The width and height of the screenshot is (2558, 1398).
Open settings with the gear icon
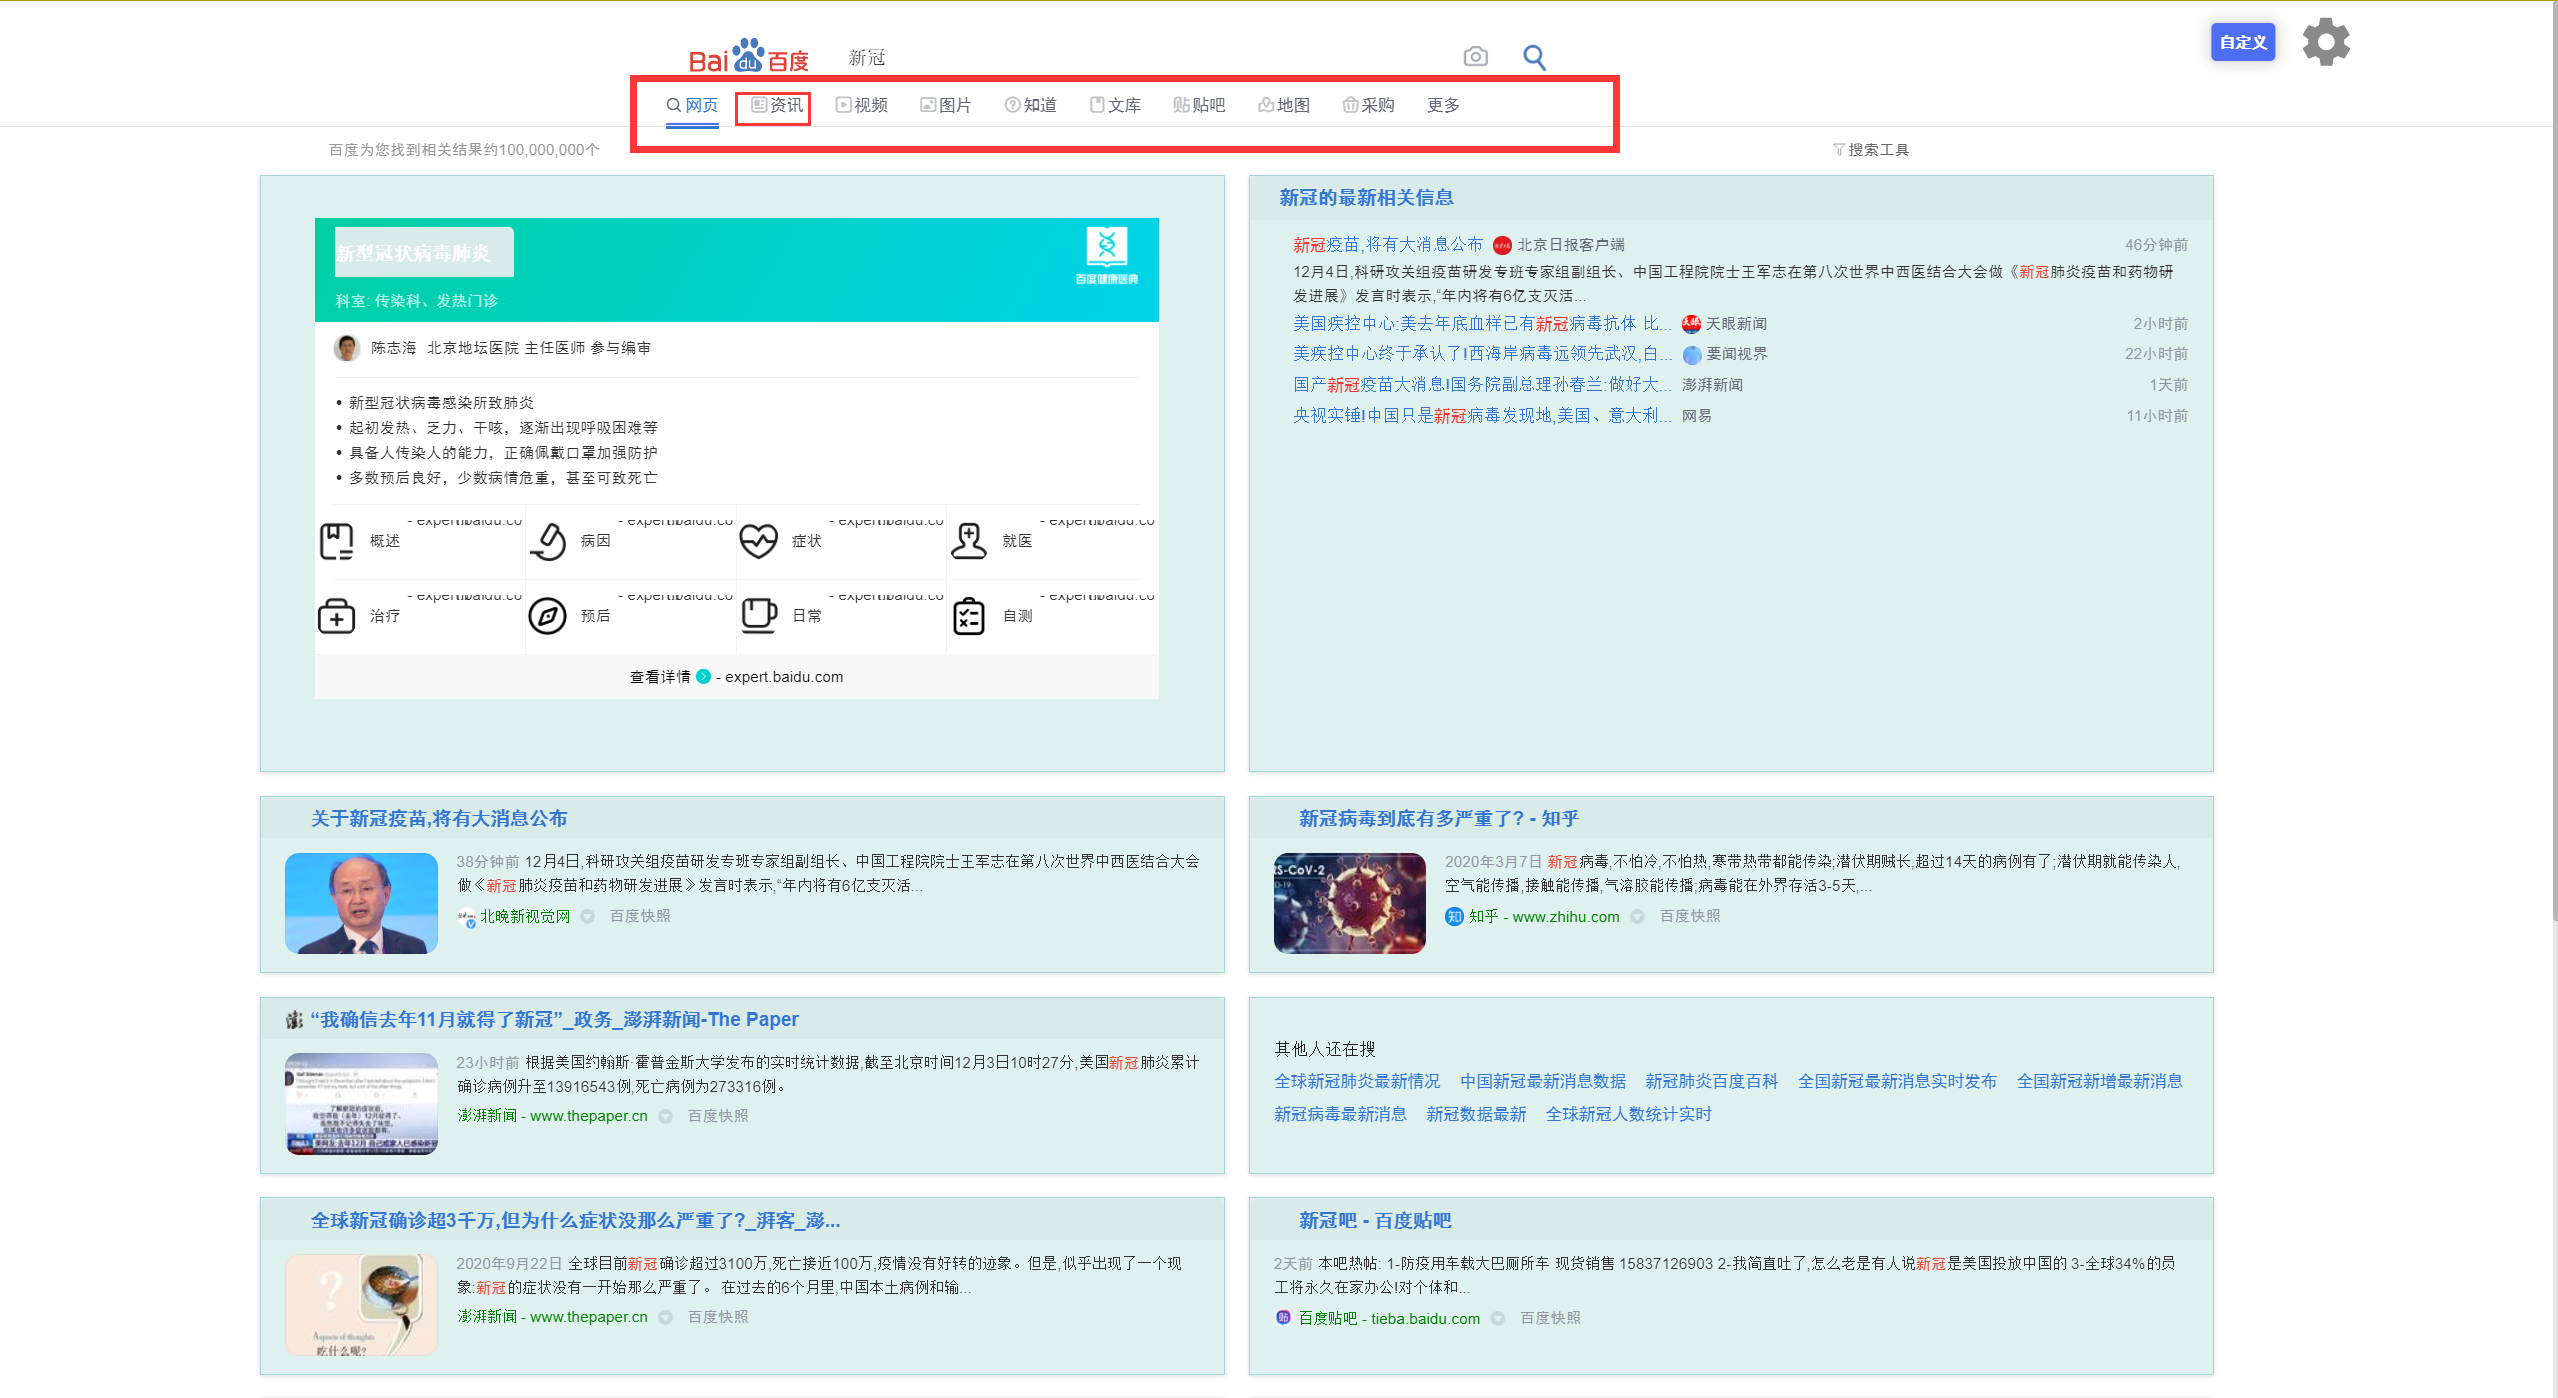point(2324,41)
